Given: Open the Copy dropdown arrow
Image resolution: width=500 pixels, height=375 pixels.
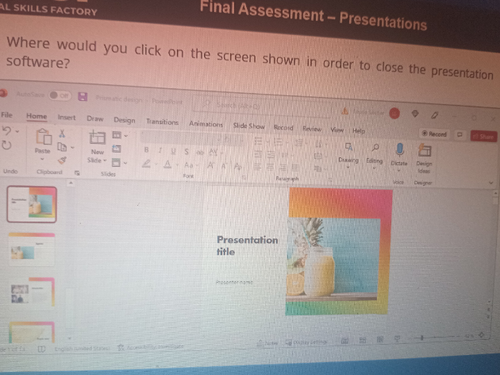Looking at the screenshot, I should 72,147.
